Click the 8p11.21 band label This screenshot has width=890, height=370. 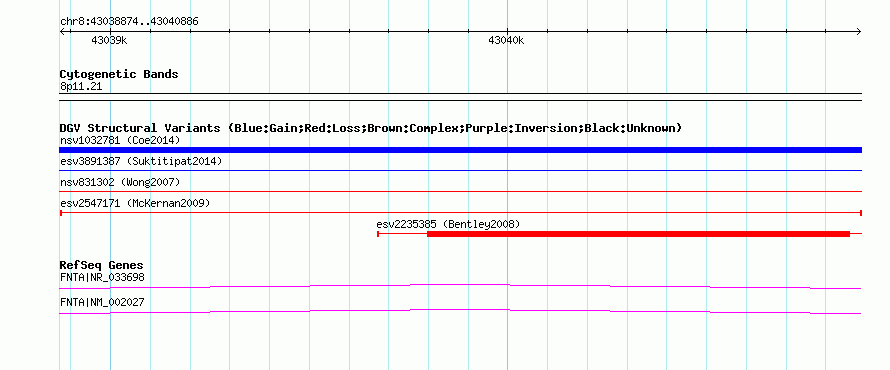point(81,87)
